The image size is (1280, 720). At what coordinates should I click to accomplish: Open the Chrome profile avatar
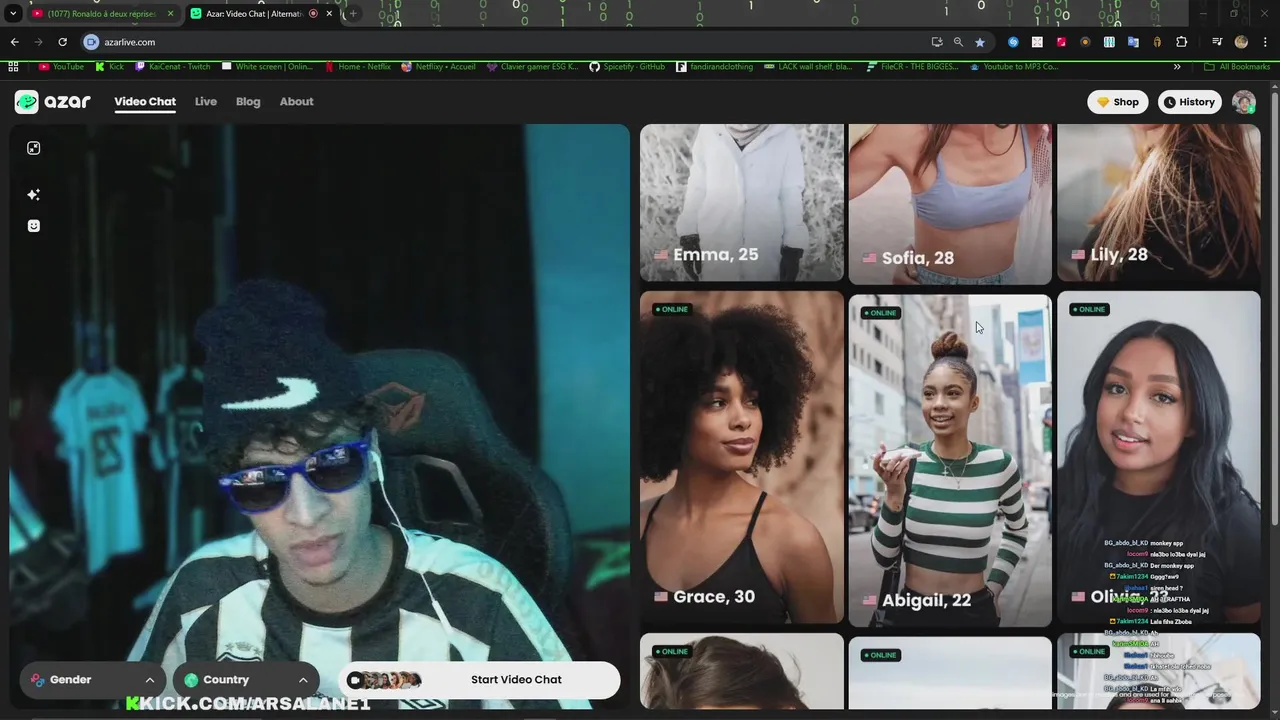point(1241,42)
